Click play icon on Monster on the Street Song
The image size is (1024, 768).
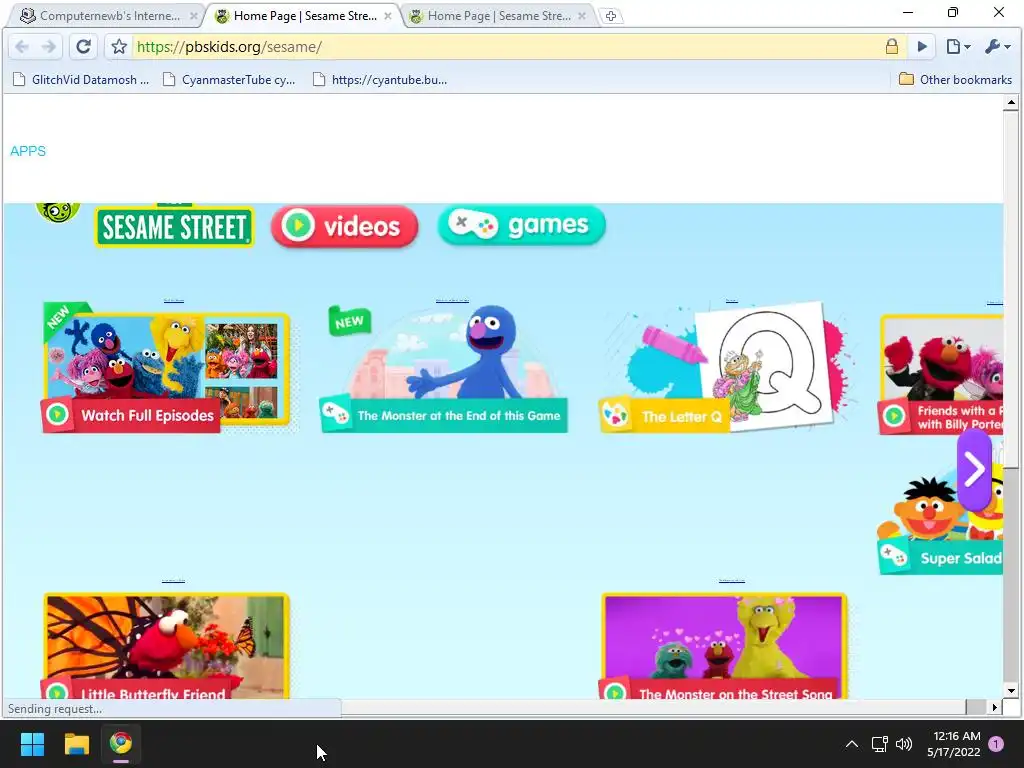(615, 692)
